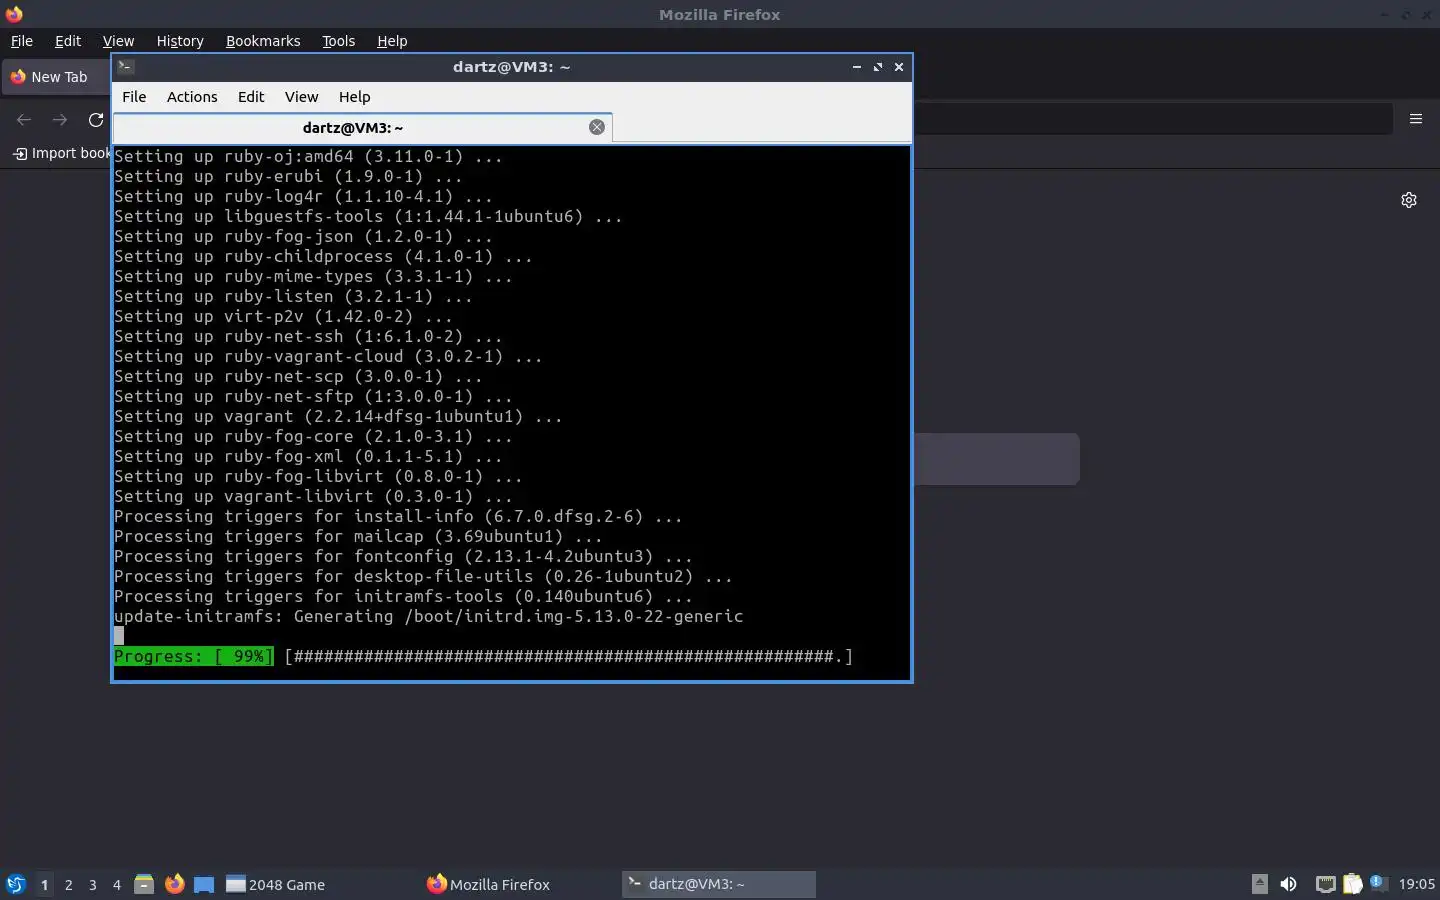Viewport: 1440px width, 900px height.
Task: Open the file manager launcher in panel
Action: [x=144, y=884]
